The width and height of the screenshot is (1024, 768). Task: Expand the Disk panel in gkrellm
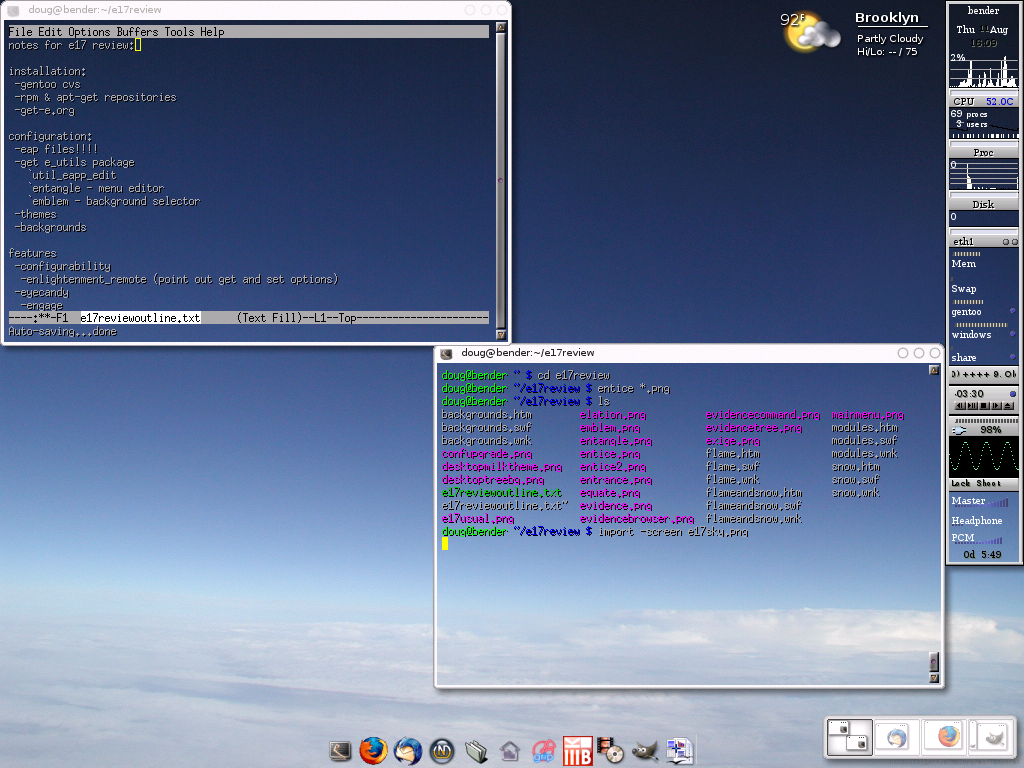click(x=983, y=204)
